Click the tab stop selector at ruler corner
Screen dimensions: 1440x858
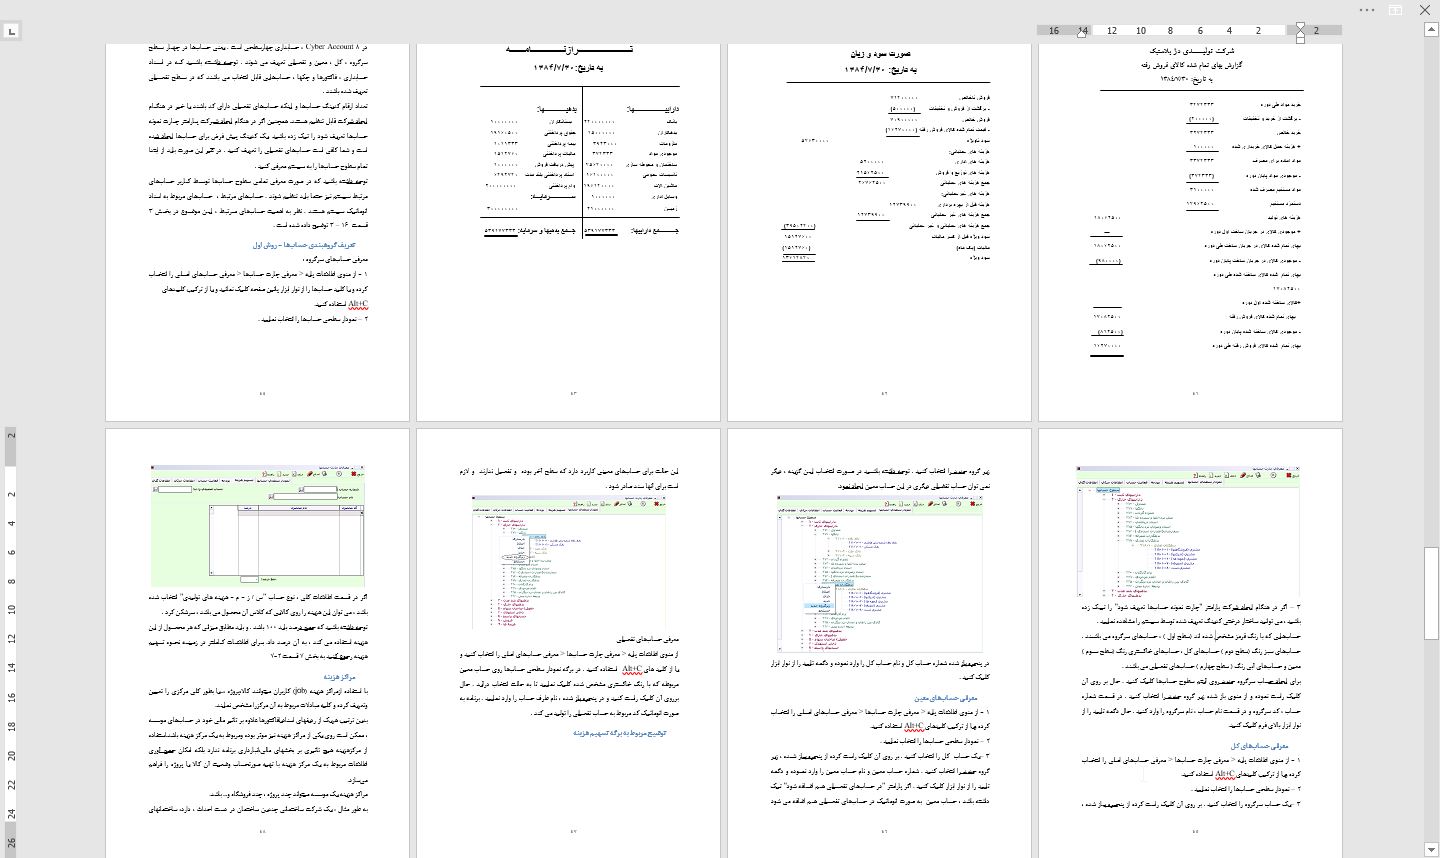(11, 31)
